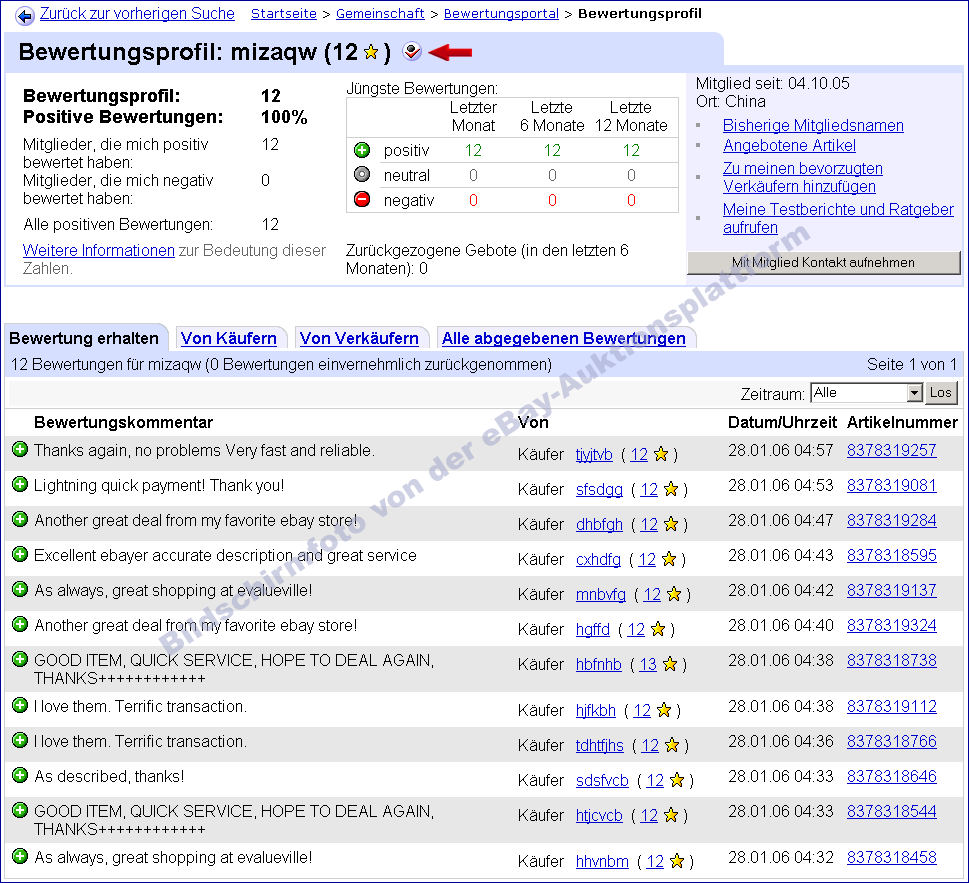The width and height of the screenshot is (969, 883).
Task: Click the star icon next to buyer hhvnbm
Action: click(x=677, y=861)
